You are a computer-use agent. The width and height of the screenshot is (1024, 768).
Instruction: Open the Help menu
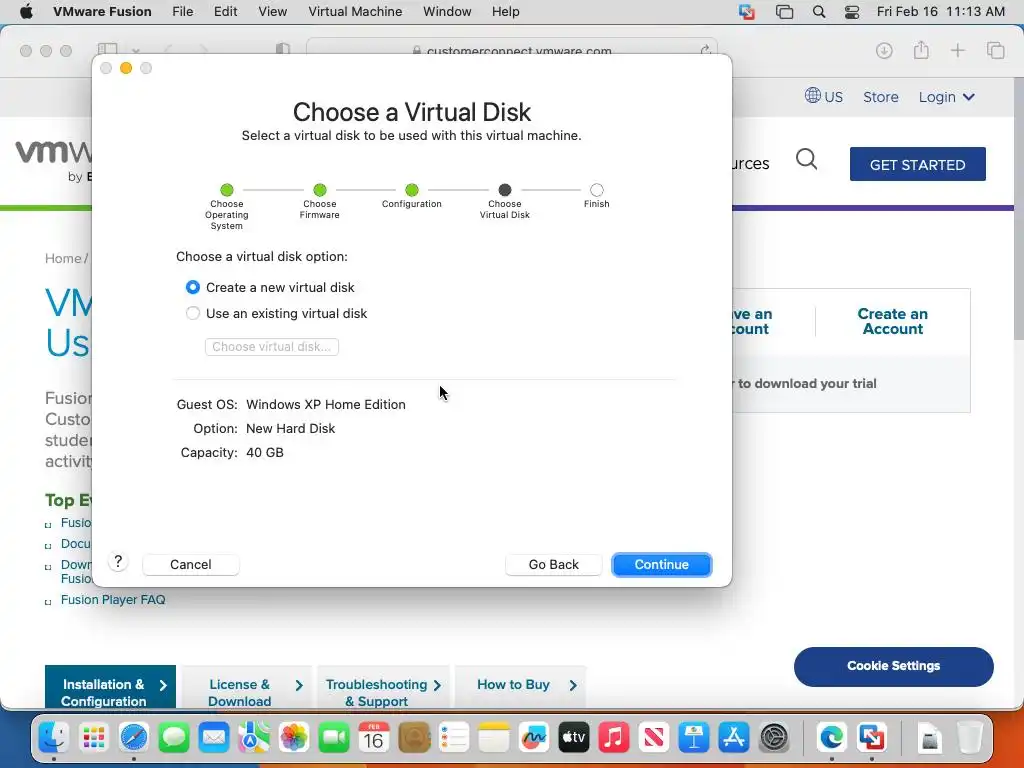tap(505, 12)
